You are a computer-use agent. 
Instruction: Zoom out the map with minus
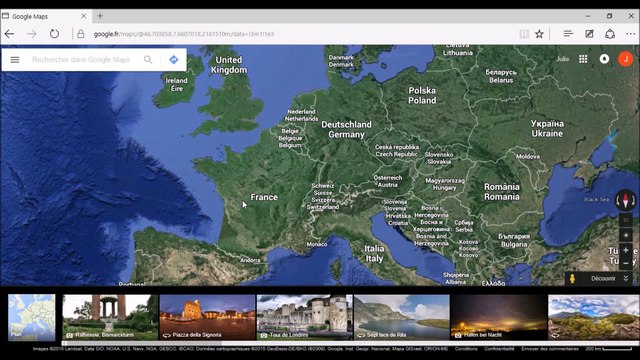(626, 263)
